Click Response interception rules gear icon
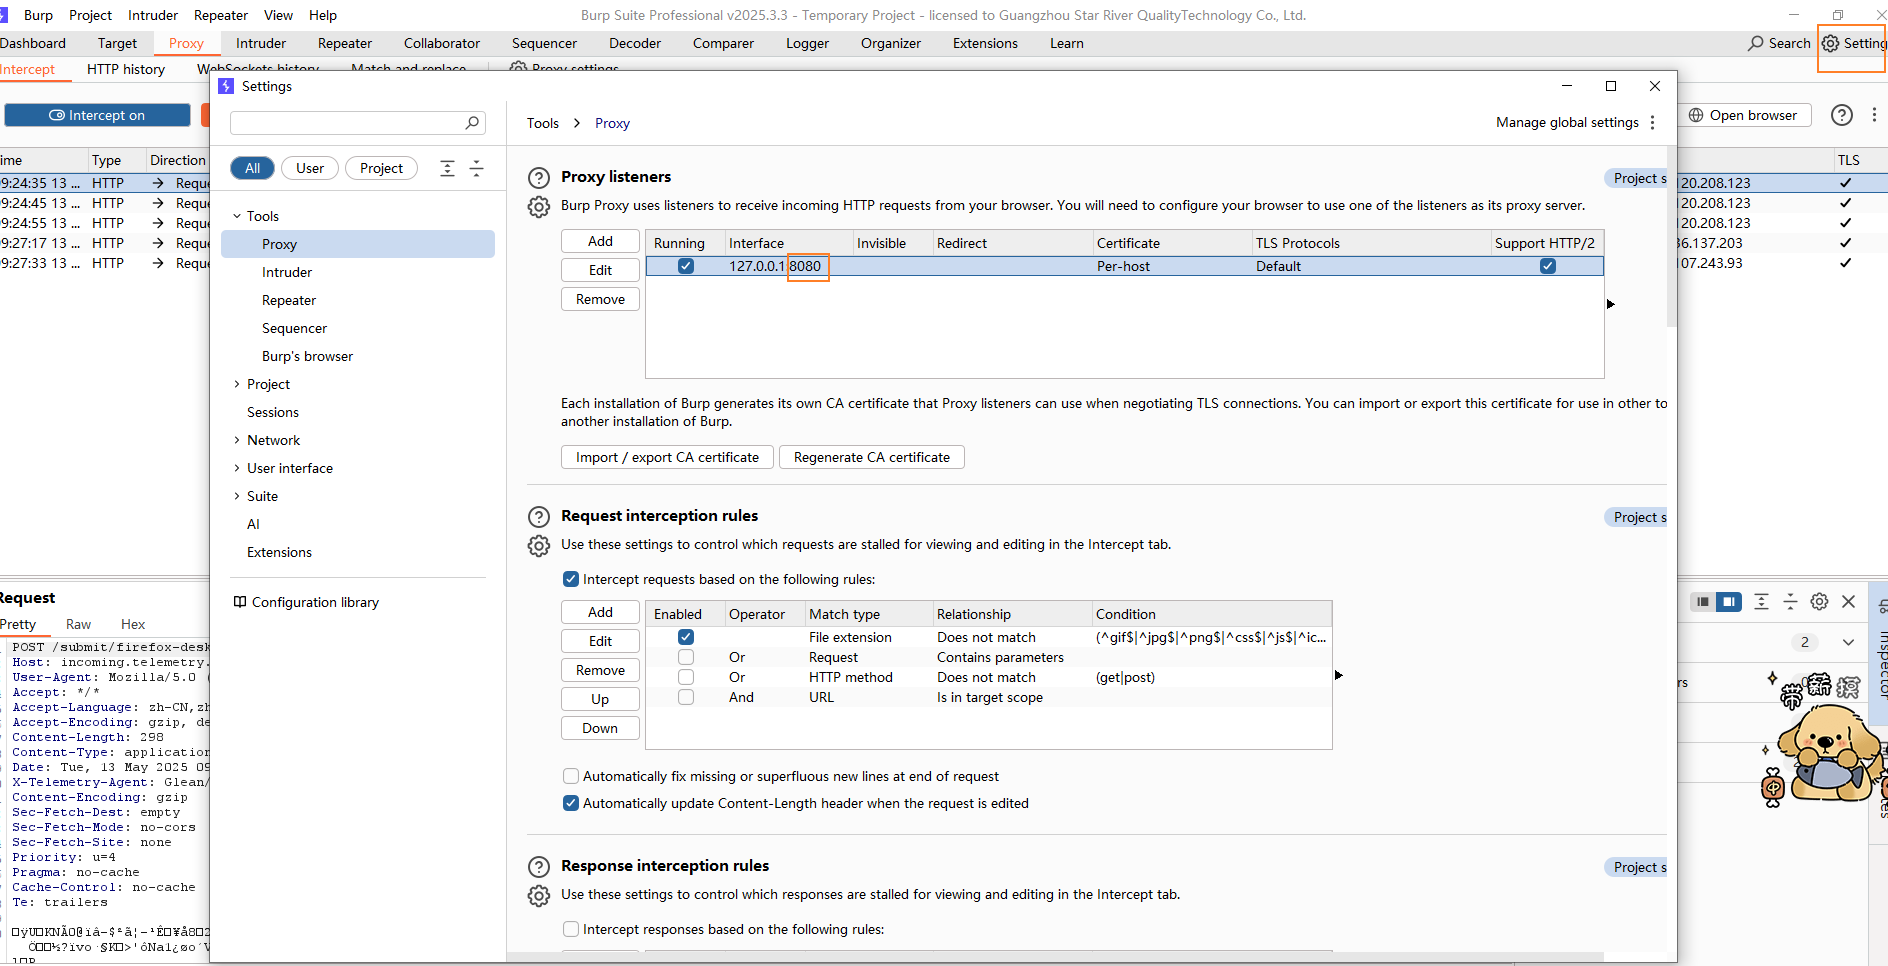 [539, 896]
